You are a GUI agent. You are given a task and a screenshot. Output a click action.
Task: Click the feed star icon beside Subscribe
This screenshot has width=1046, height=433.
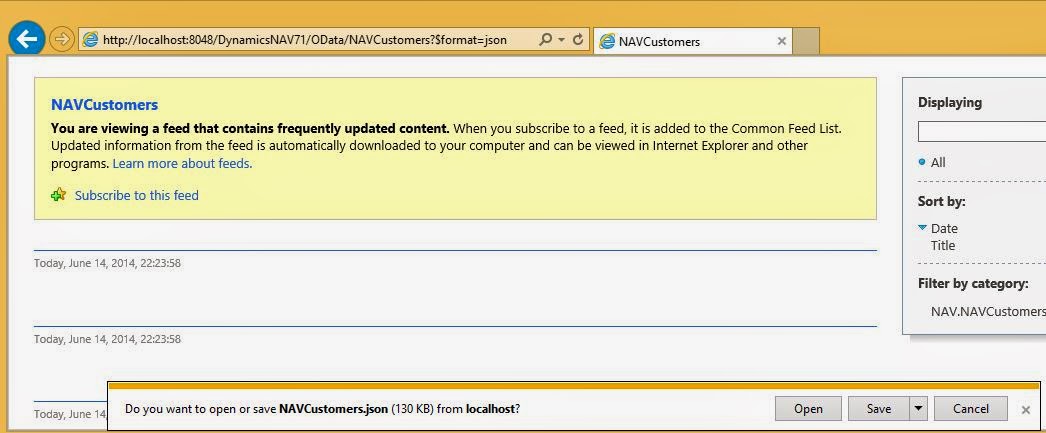pyautogui.click(x=59, y=195)
